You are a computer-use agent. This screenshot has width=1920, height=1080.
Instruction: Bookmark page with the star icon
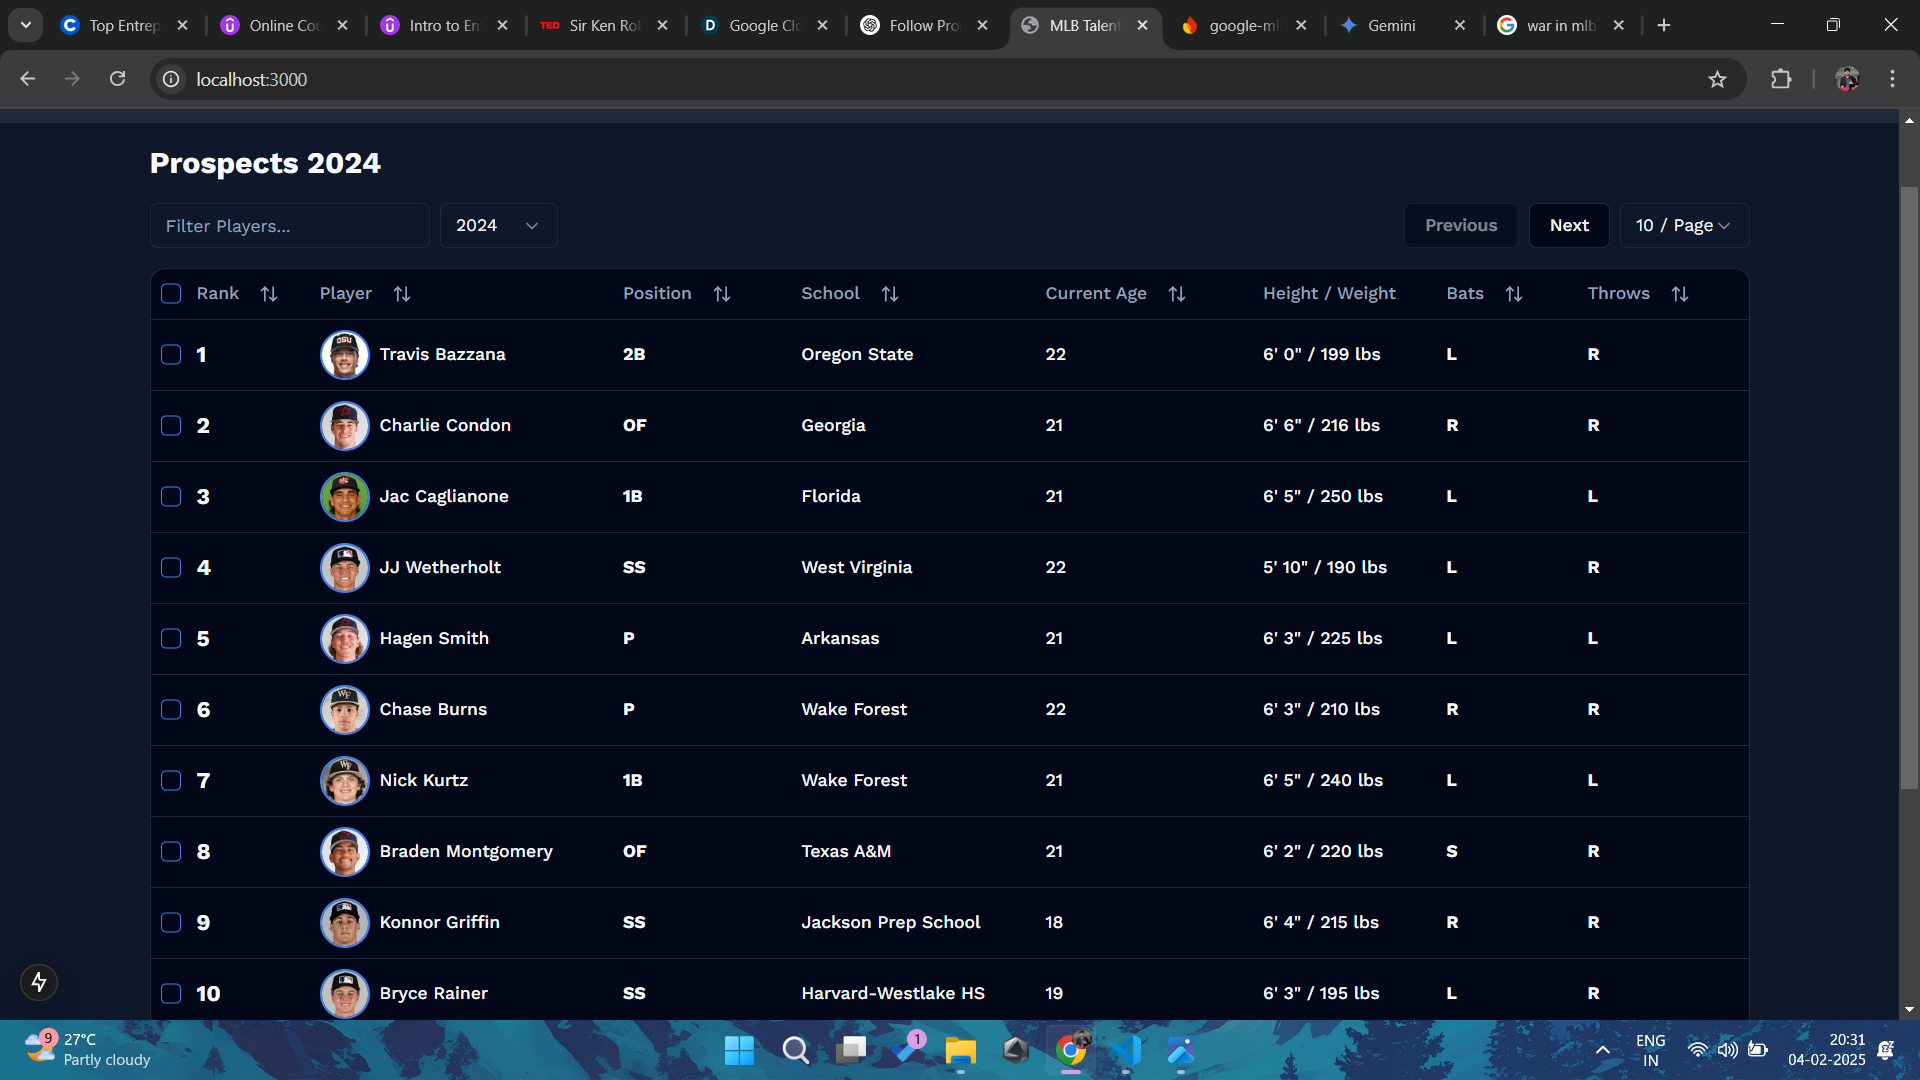coord(1717,79)
